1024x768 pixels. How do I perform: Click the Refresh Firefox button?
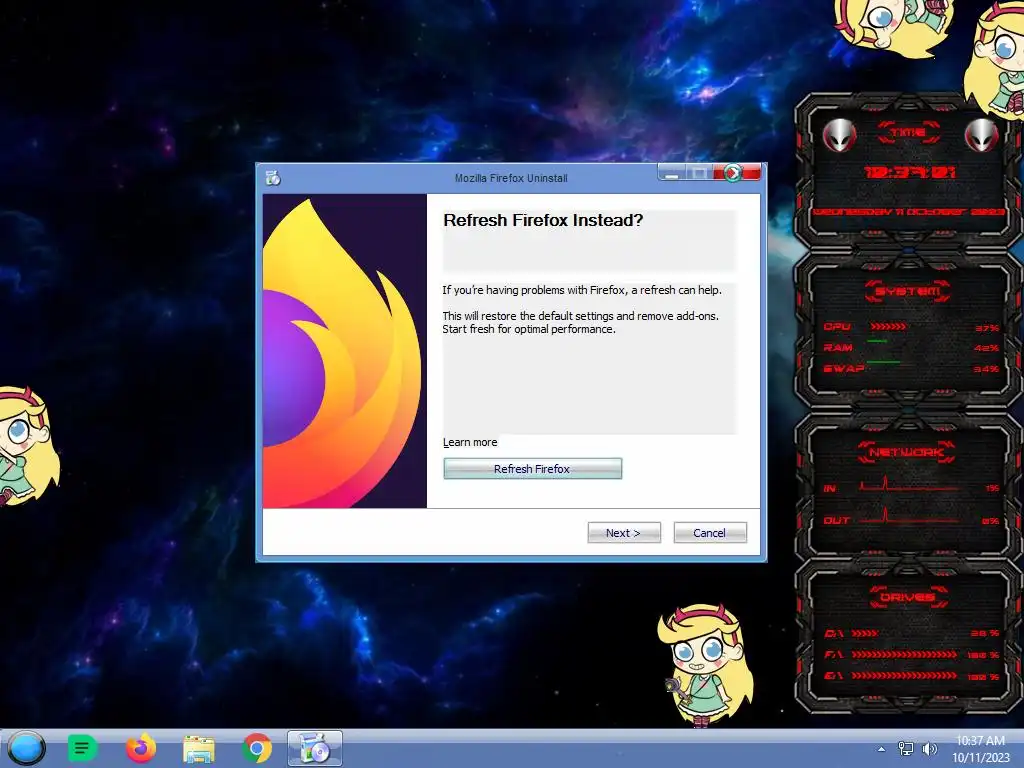532,468
